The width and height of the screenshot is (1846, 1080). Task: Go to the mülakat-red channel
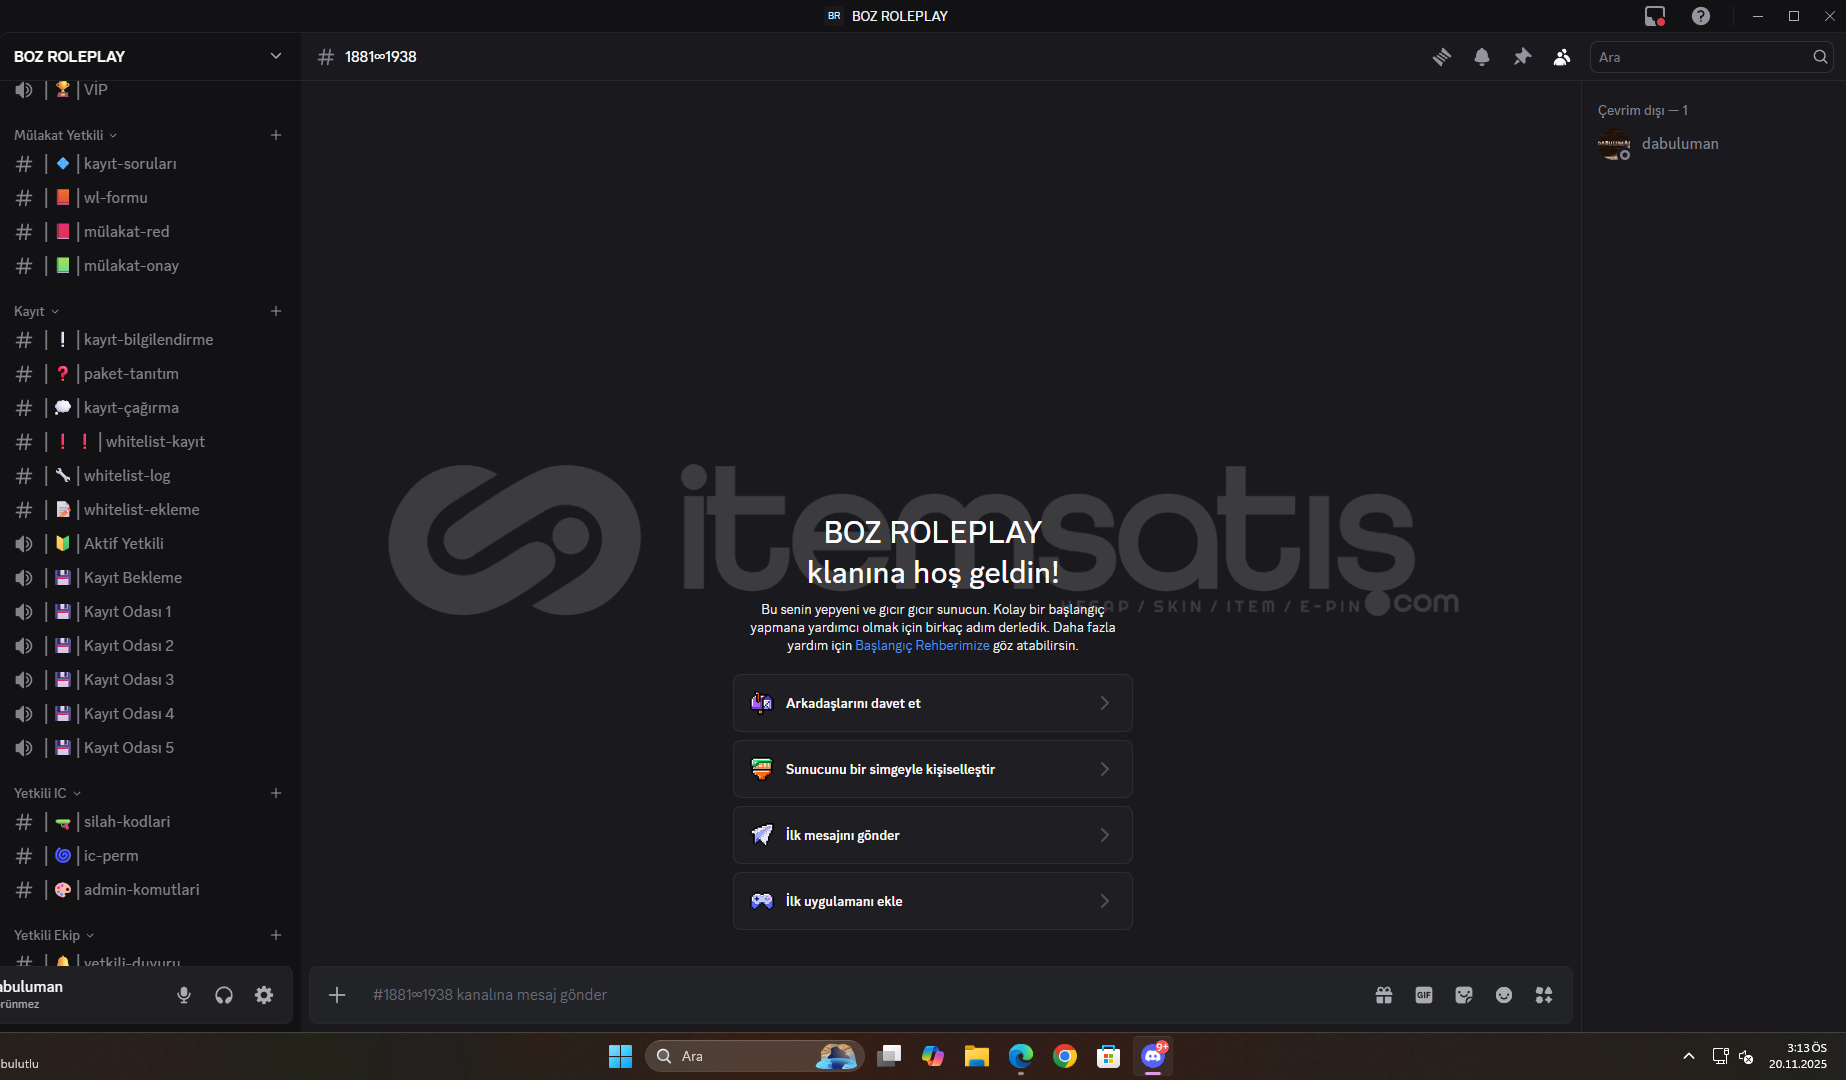click(x=146, y=232)
